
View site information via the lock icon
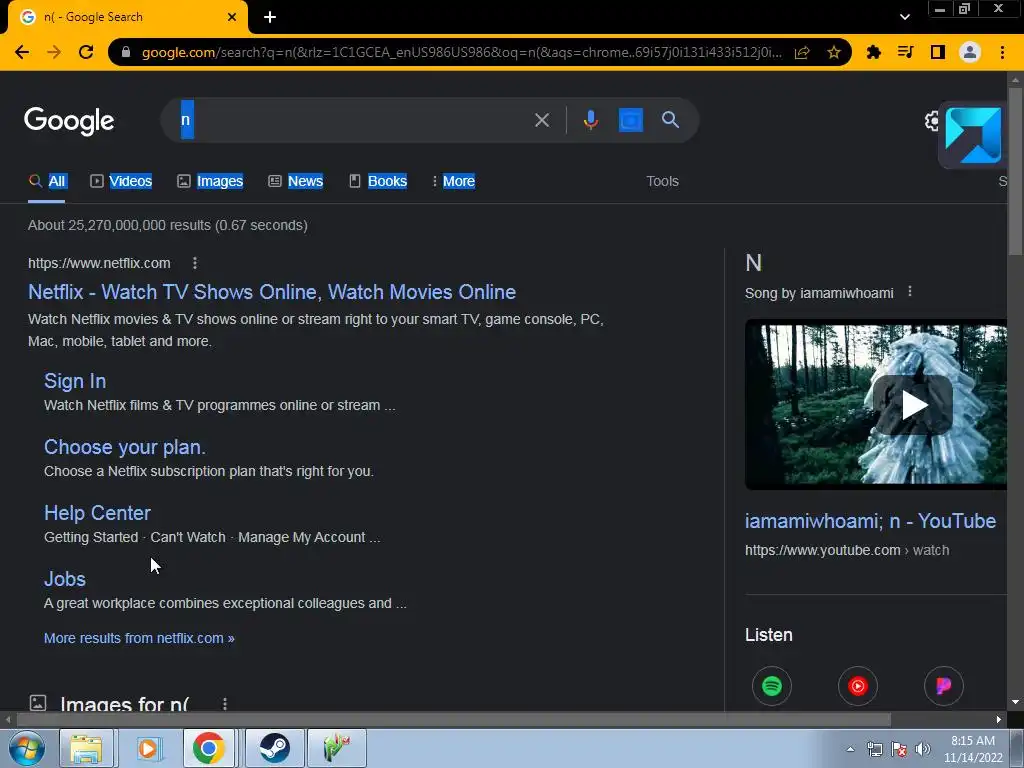coord(126,52)
